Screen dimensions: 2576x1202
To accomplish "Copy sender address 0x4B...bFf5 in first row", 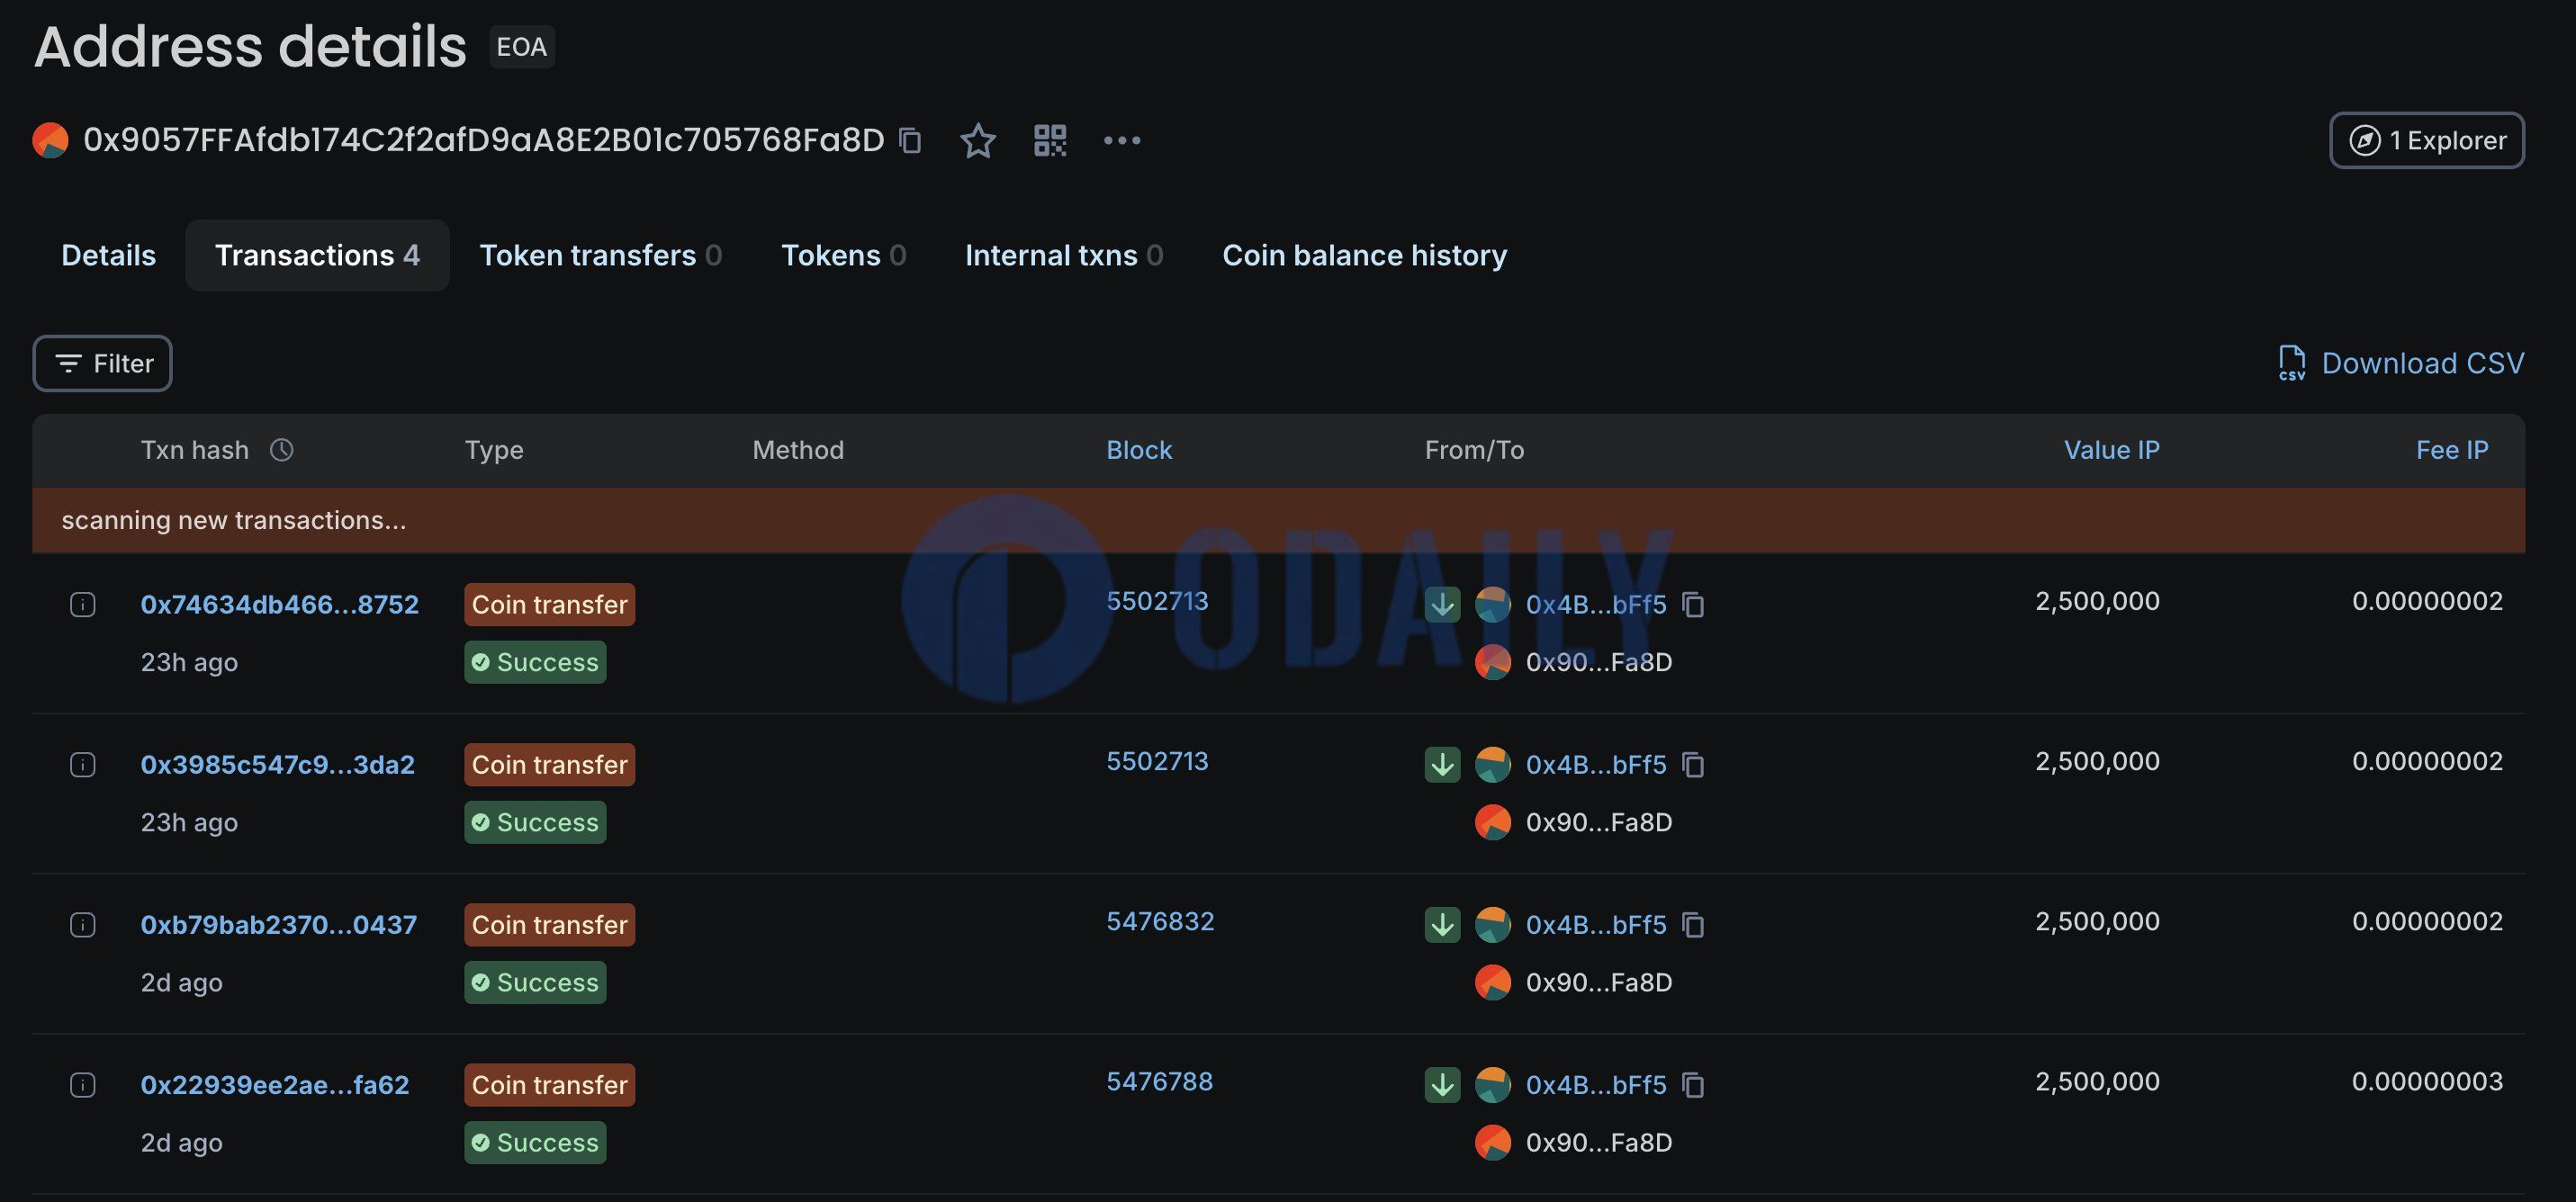I will coord(1693,605).
